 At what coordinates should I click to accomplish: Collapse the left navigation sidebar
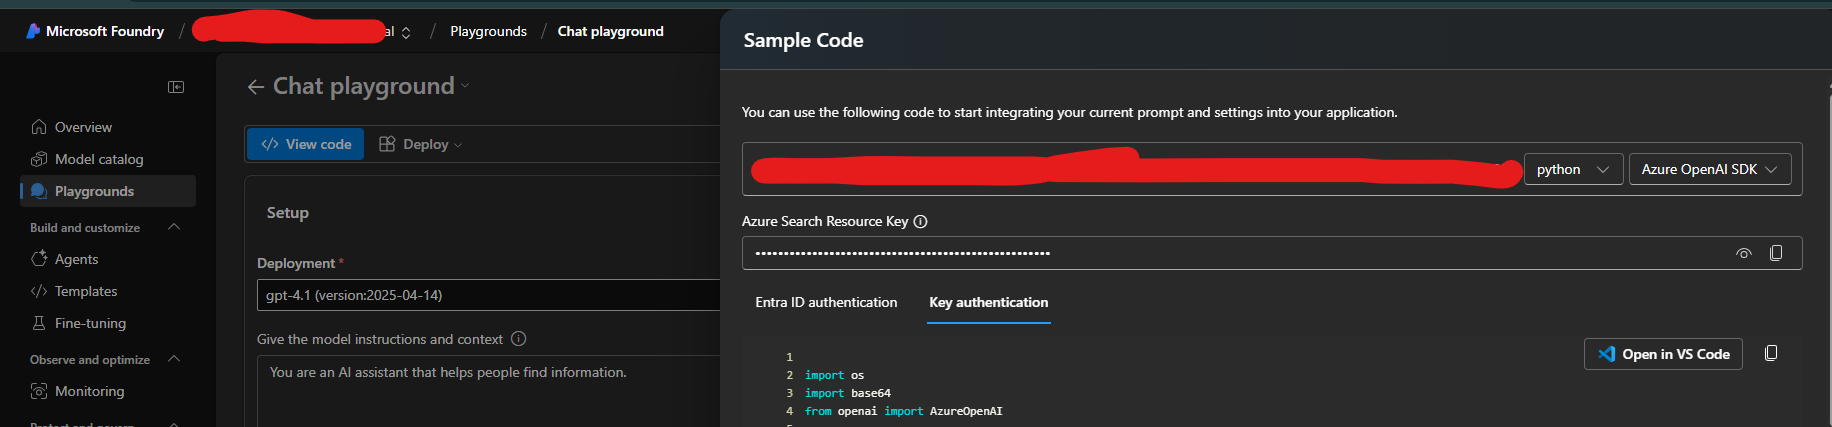coord(176,87)
